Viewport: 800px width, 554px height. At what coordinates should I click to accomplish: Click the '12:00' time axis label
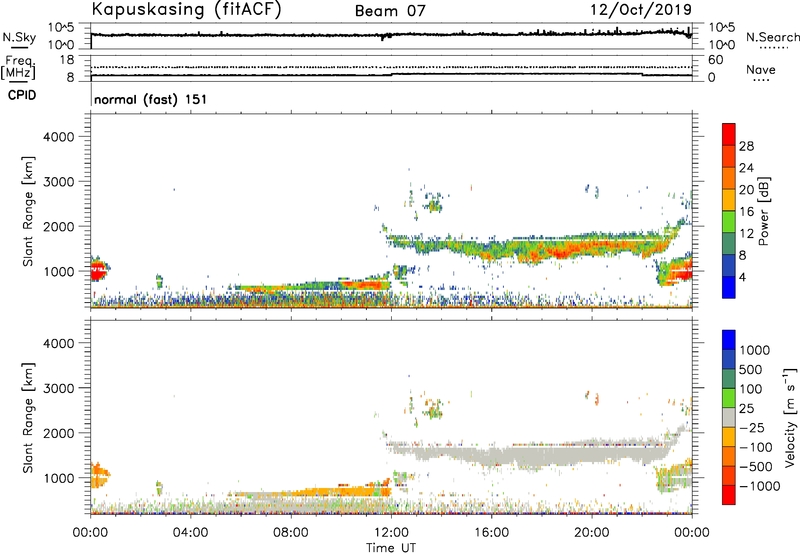(391, 533)
